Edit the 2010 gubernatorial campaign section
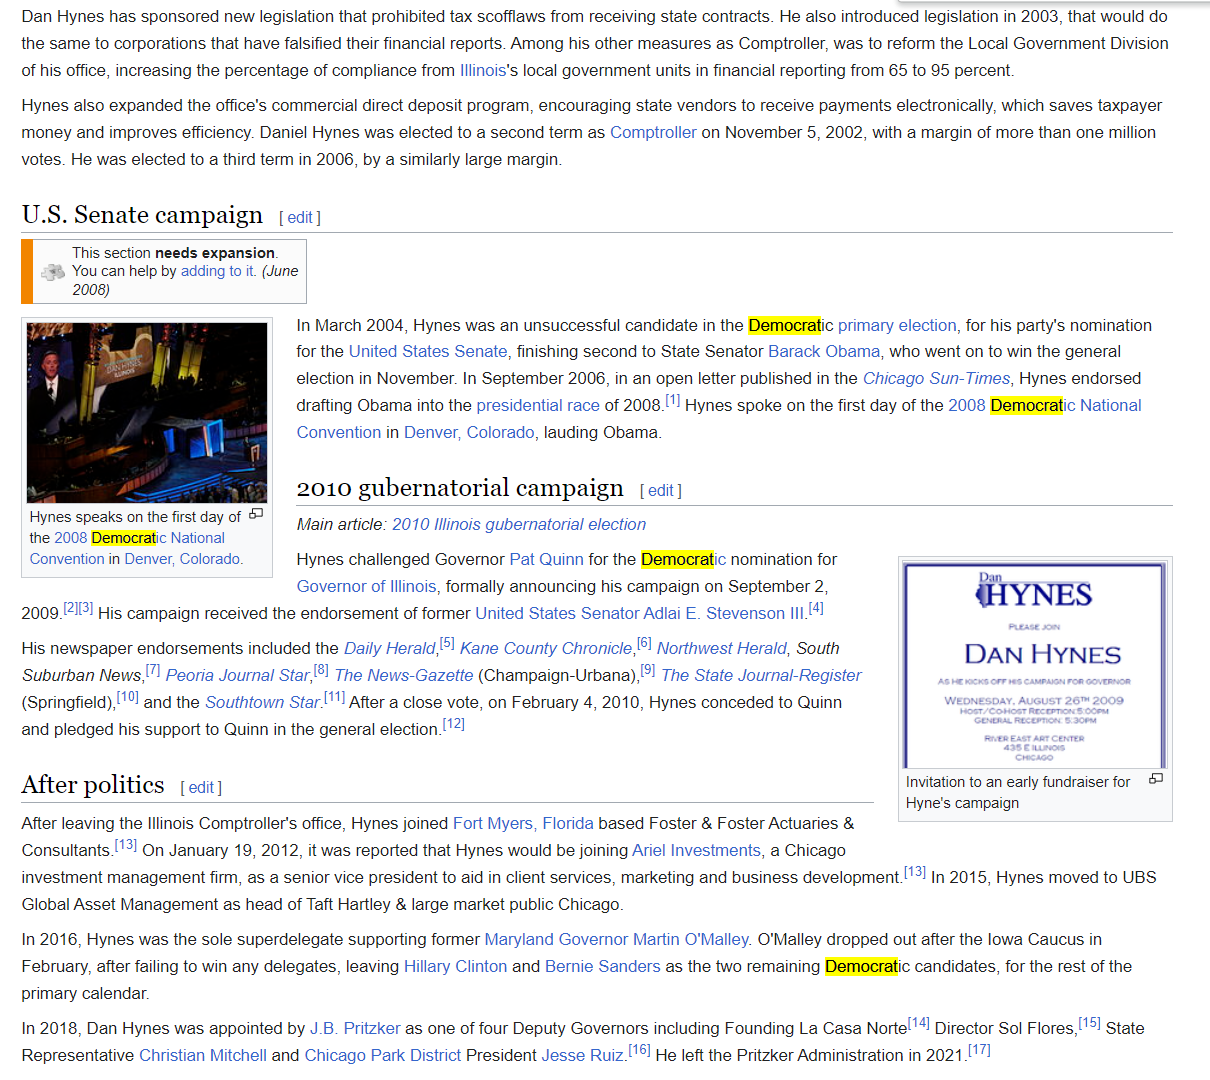 661,490
